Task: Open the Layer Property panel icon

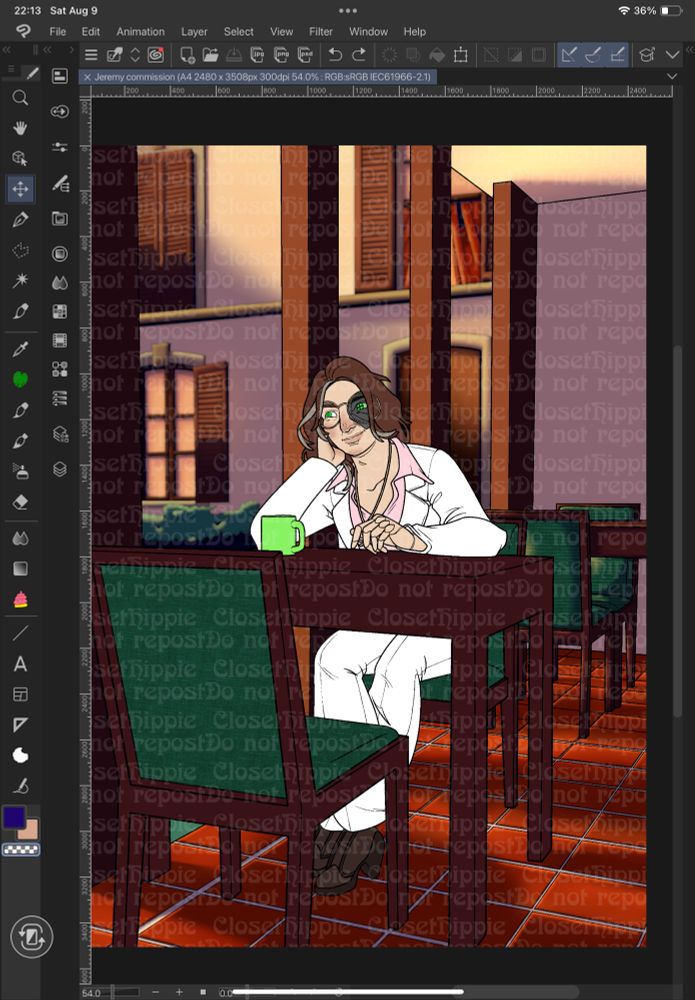Action: pos(60,434)
